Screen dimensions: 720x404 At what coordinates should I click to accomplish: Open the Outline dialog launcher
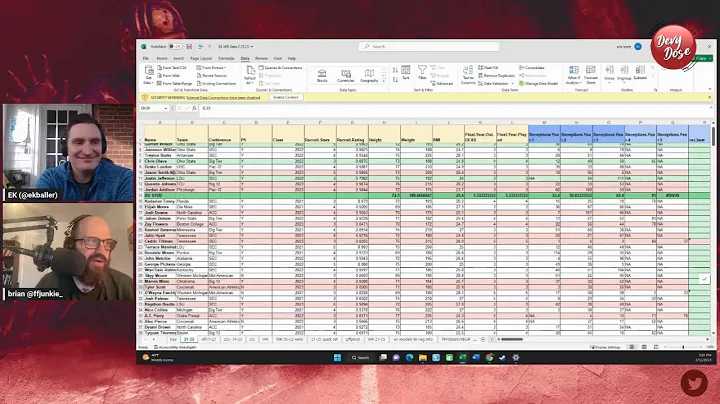(655, 90)
